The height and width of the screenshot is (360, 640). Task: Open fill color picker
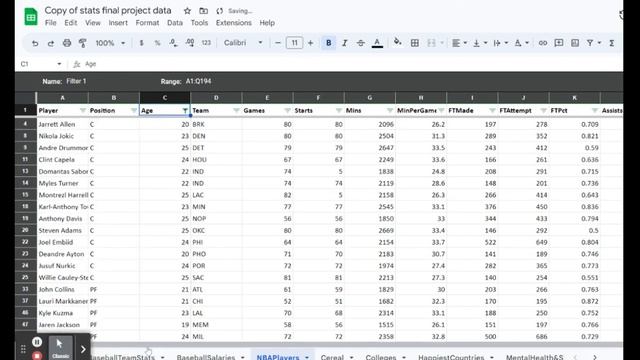(x=397, y=42)
